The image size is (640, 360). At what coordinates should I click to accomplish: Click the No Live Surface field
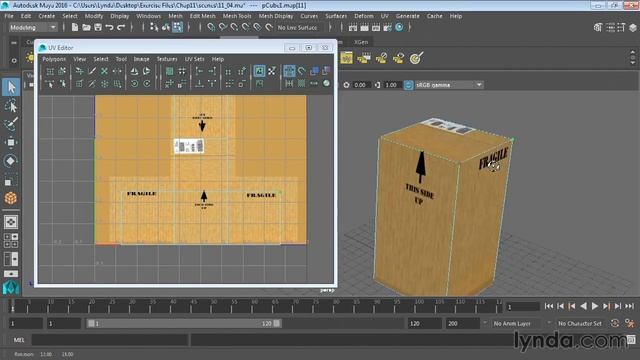(x=298, y=27)
